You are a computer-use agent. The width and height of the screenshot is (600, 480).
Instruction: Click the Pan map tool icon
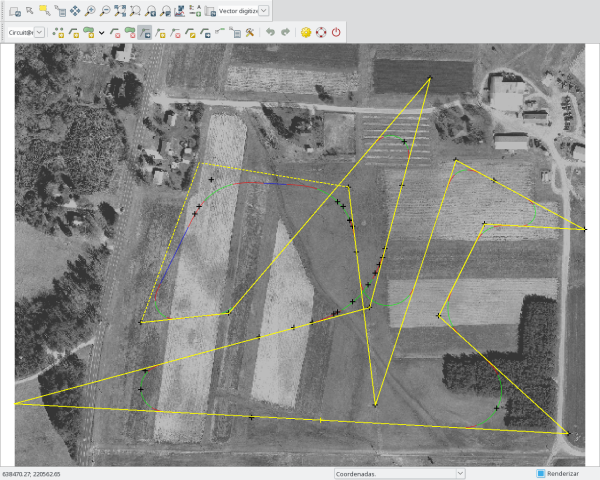coord(75,10)
